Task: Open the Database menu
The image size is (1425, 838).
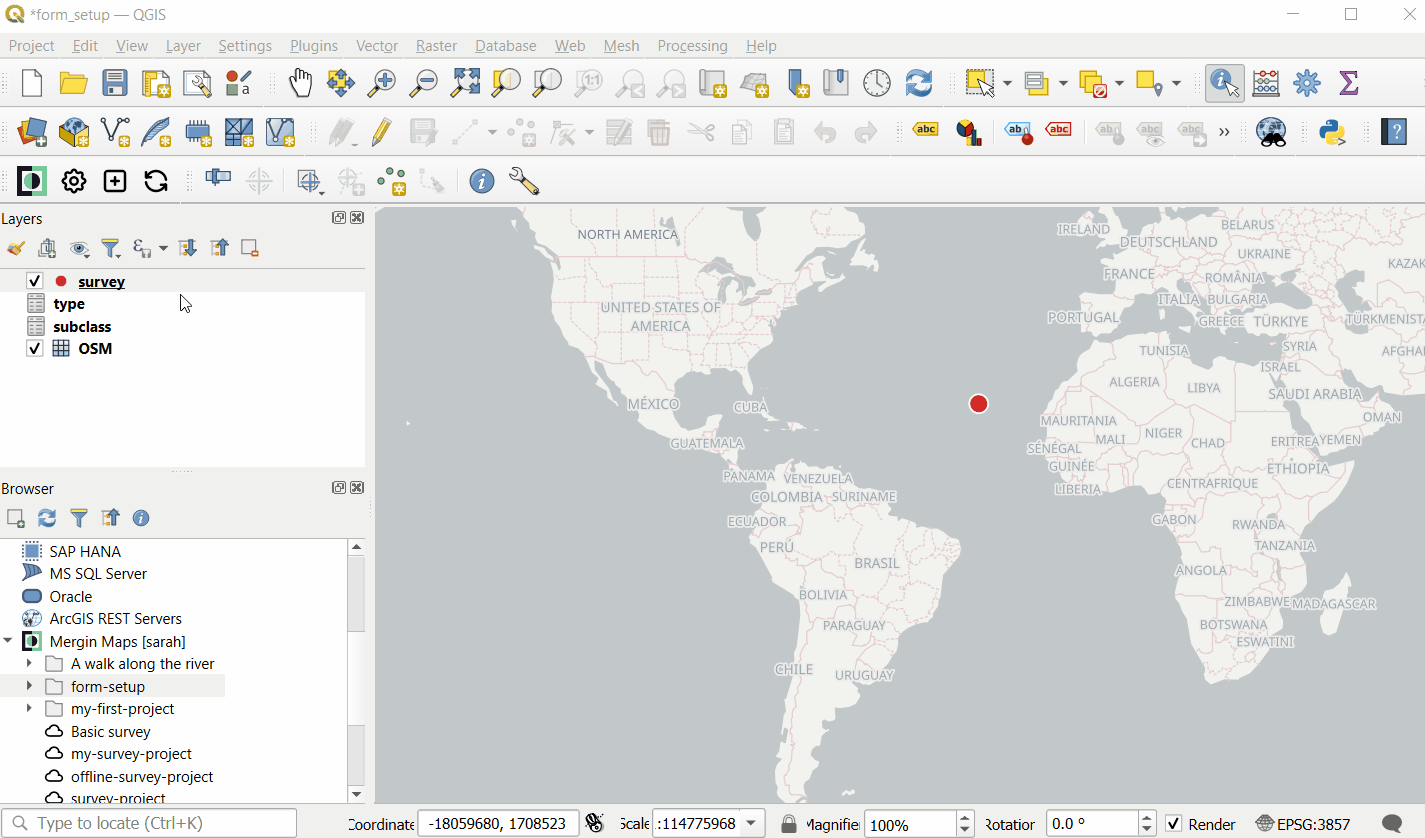Action: click(x=505, y=46)
